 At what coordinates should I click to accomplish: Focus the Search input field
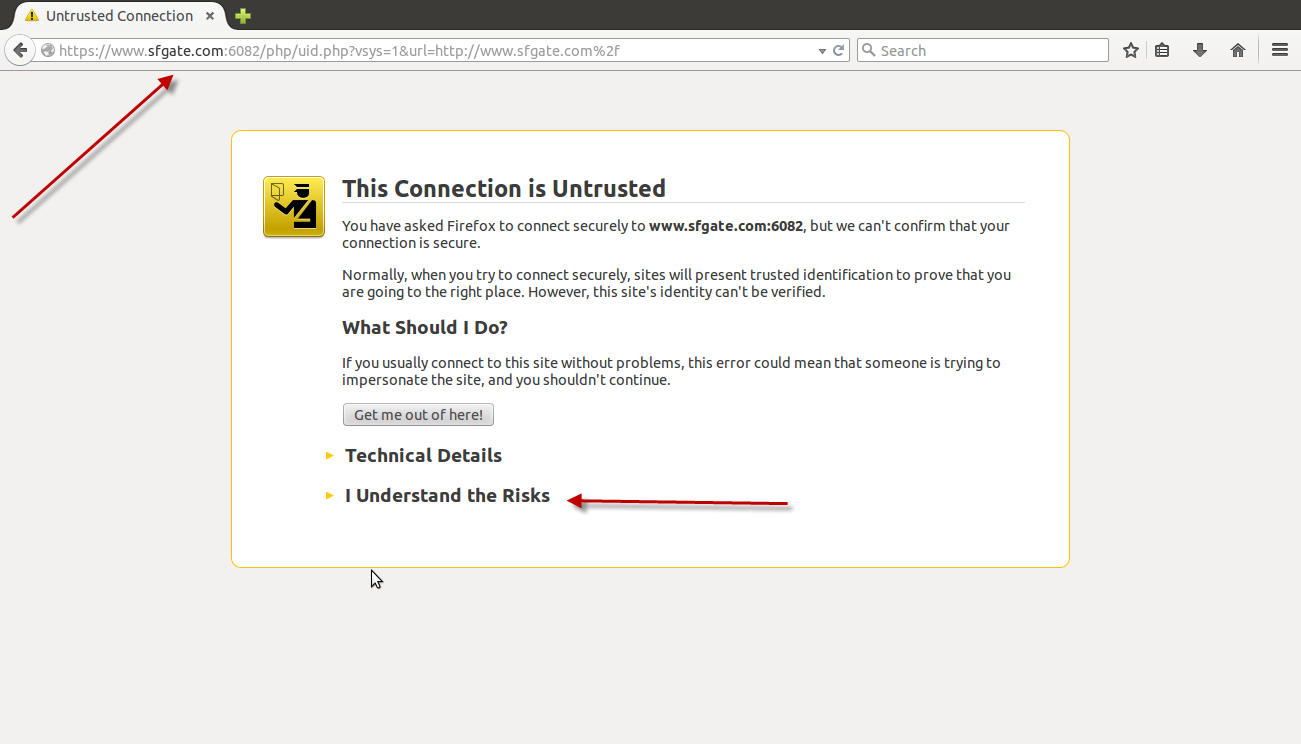tap(982, 50)
